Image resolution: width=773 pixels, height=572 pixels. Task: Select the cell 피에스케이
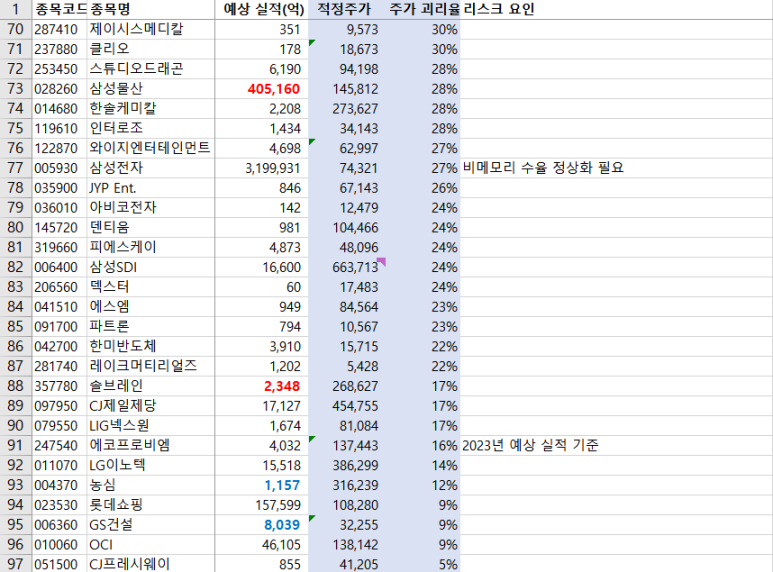[x=151, y=248]
